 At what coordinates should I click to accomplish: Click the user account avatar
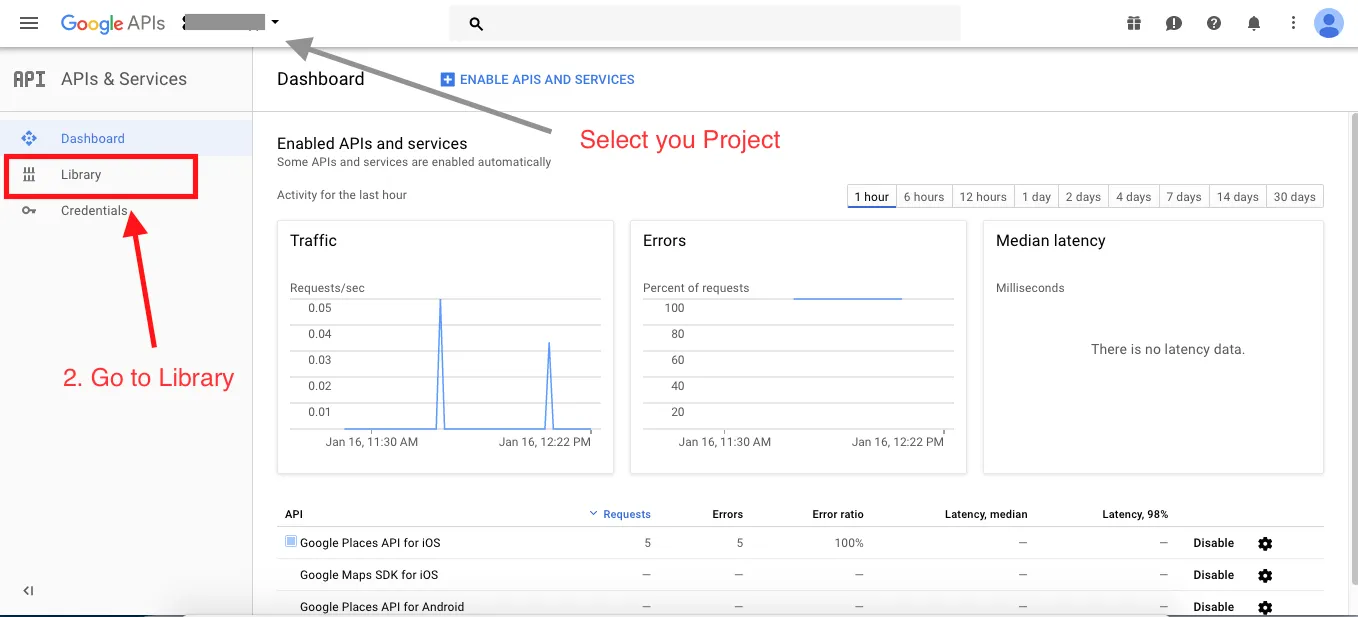[x=1328, y=23]
